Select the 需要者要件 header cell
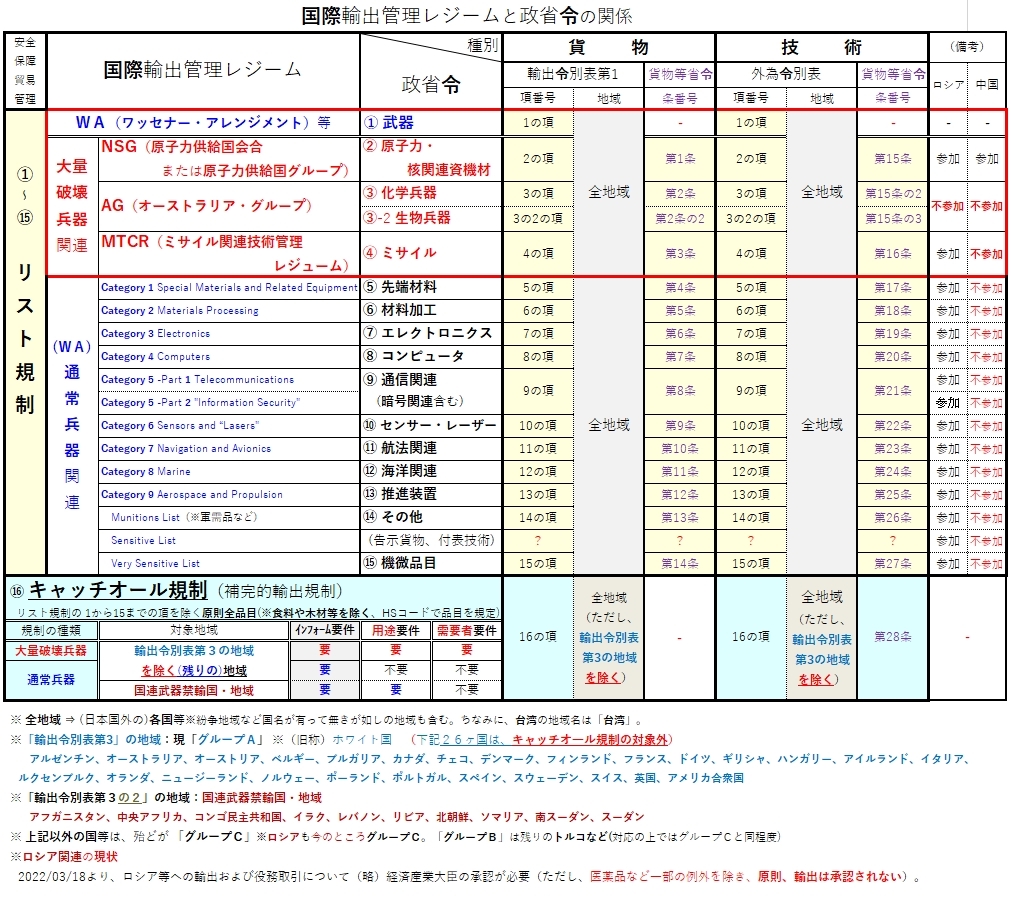1011x897 pixels. (467, 630)
